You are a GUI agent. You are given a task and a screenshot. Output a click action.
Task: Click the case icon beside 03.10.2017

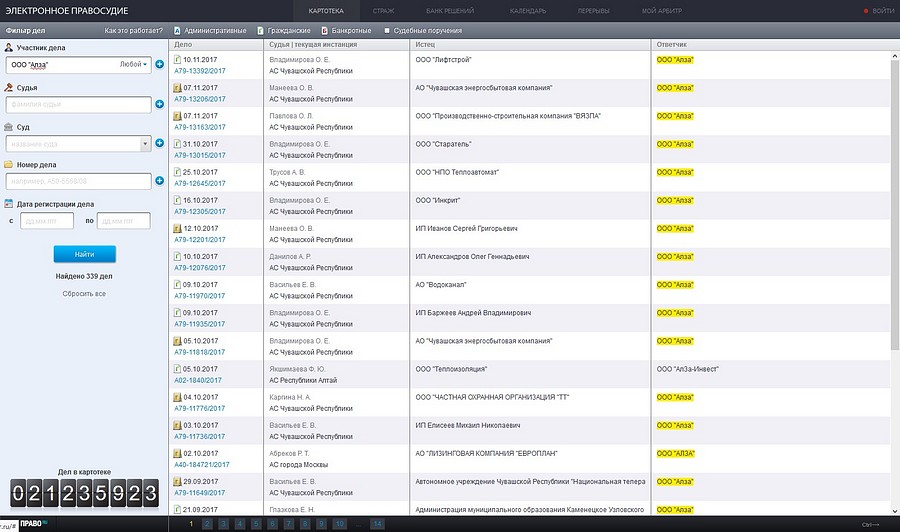pyautogui.click(x=178, y=425)
